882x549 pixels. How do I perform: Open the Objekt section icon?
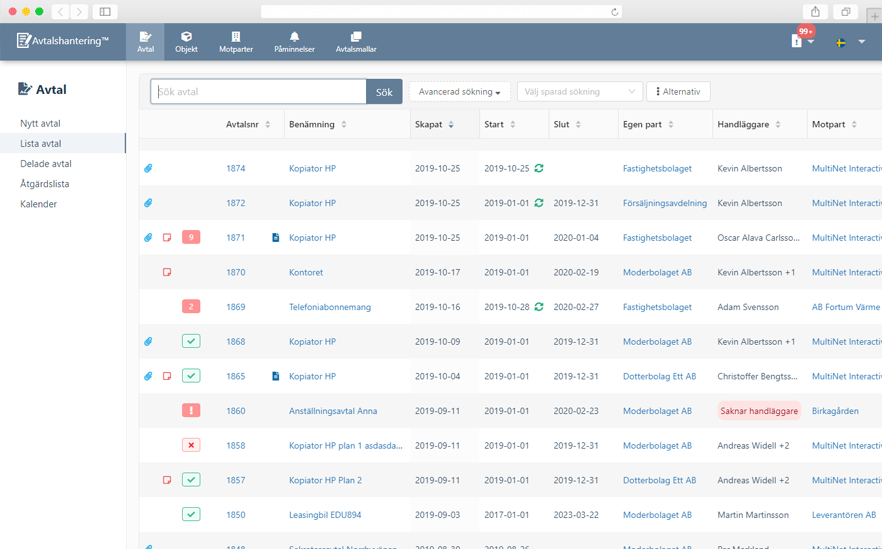[x=186, y=38]
